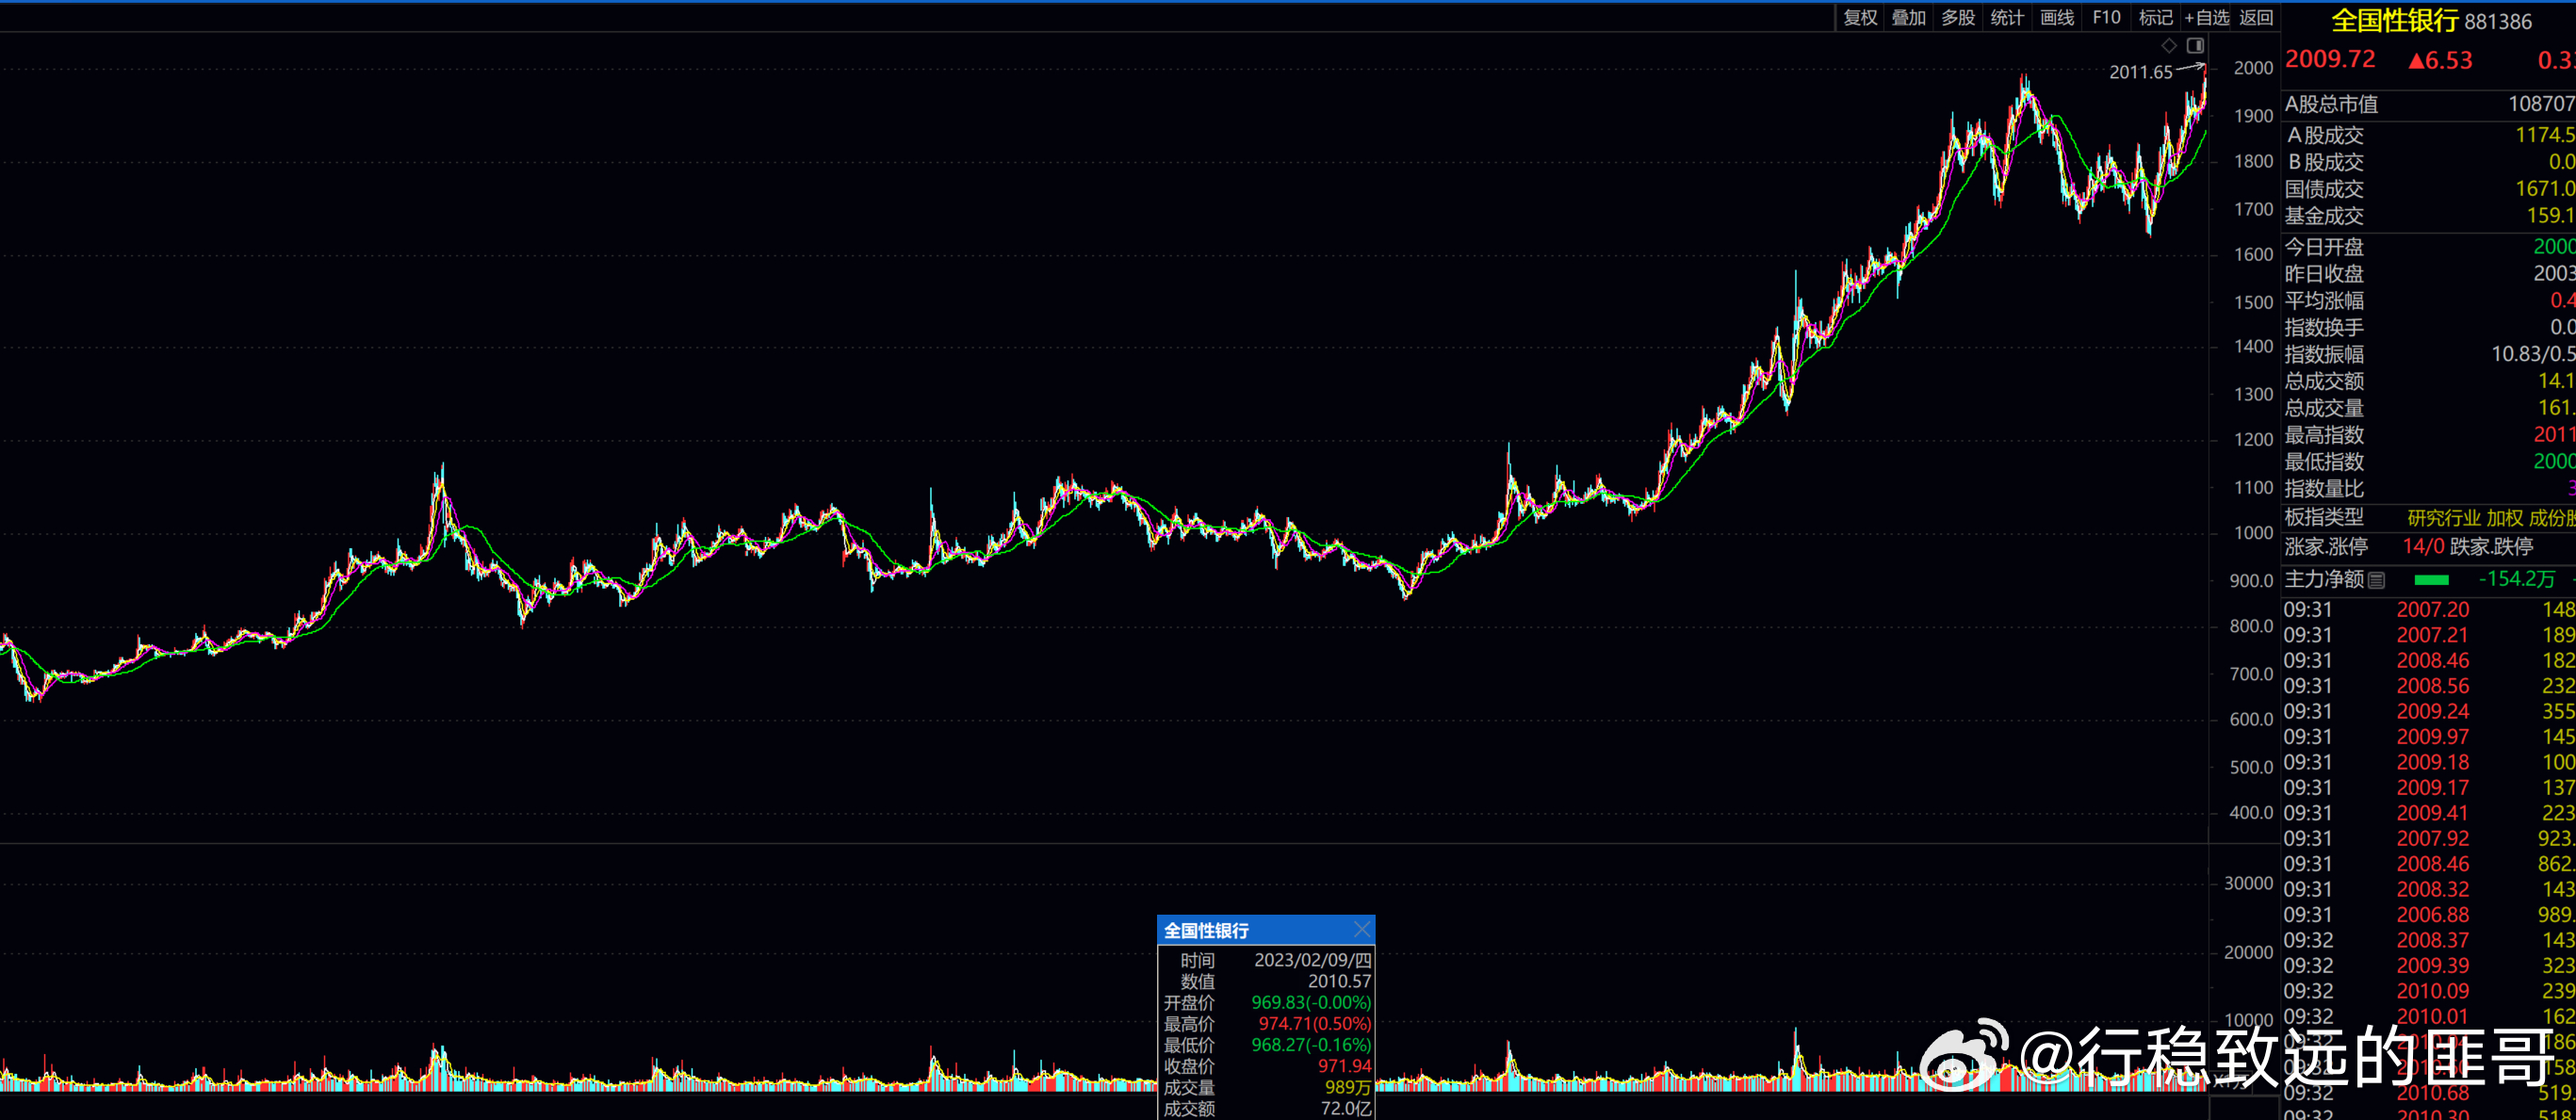Screen dimensions: 2576x1120
Task: Select 多股 multi-stock view
Action: click(1958, 18)
